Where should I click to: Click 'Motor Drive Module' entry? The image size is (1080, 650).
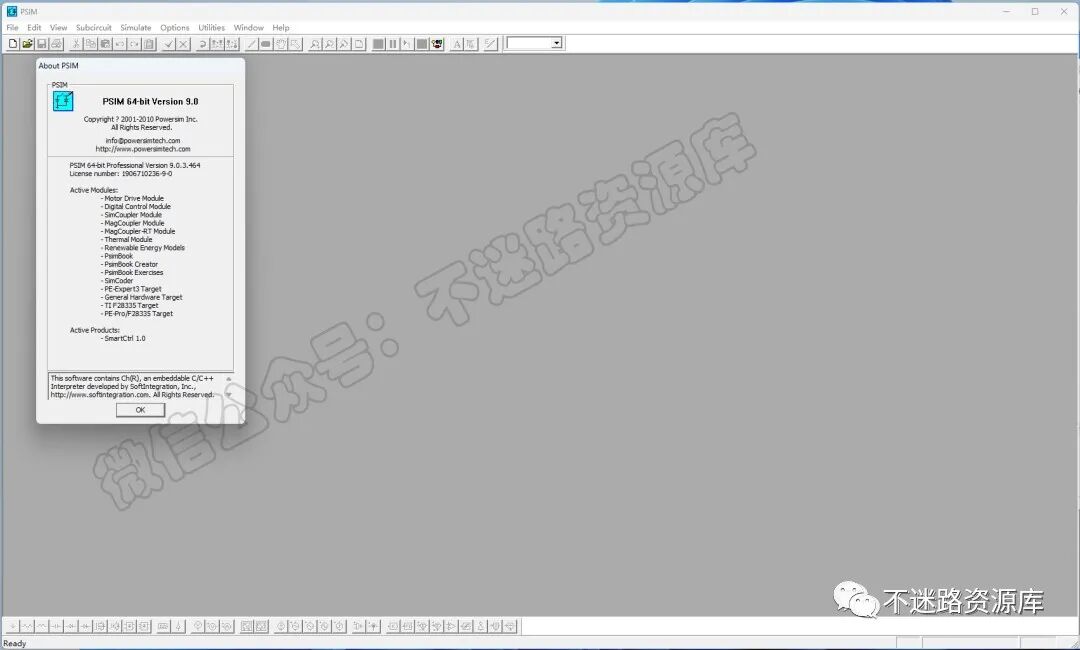pos(134,198)
